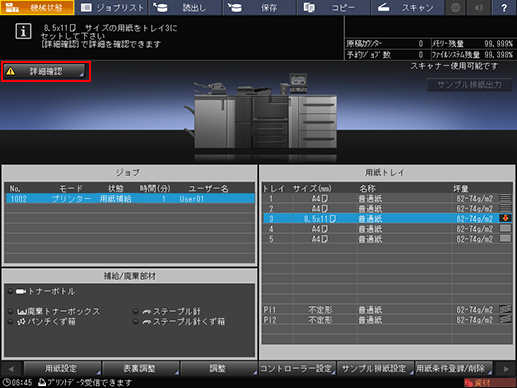Open the 機械状態 tab
The image size is (517, 388).
tap(37, 7)
